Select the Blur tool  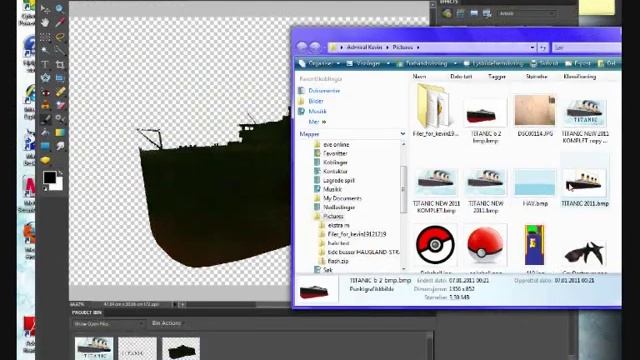click(60, 146)
